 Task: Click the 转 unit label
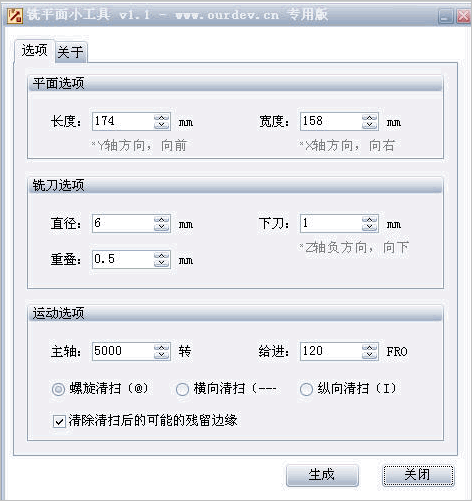185,351
